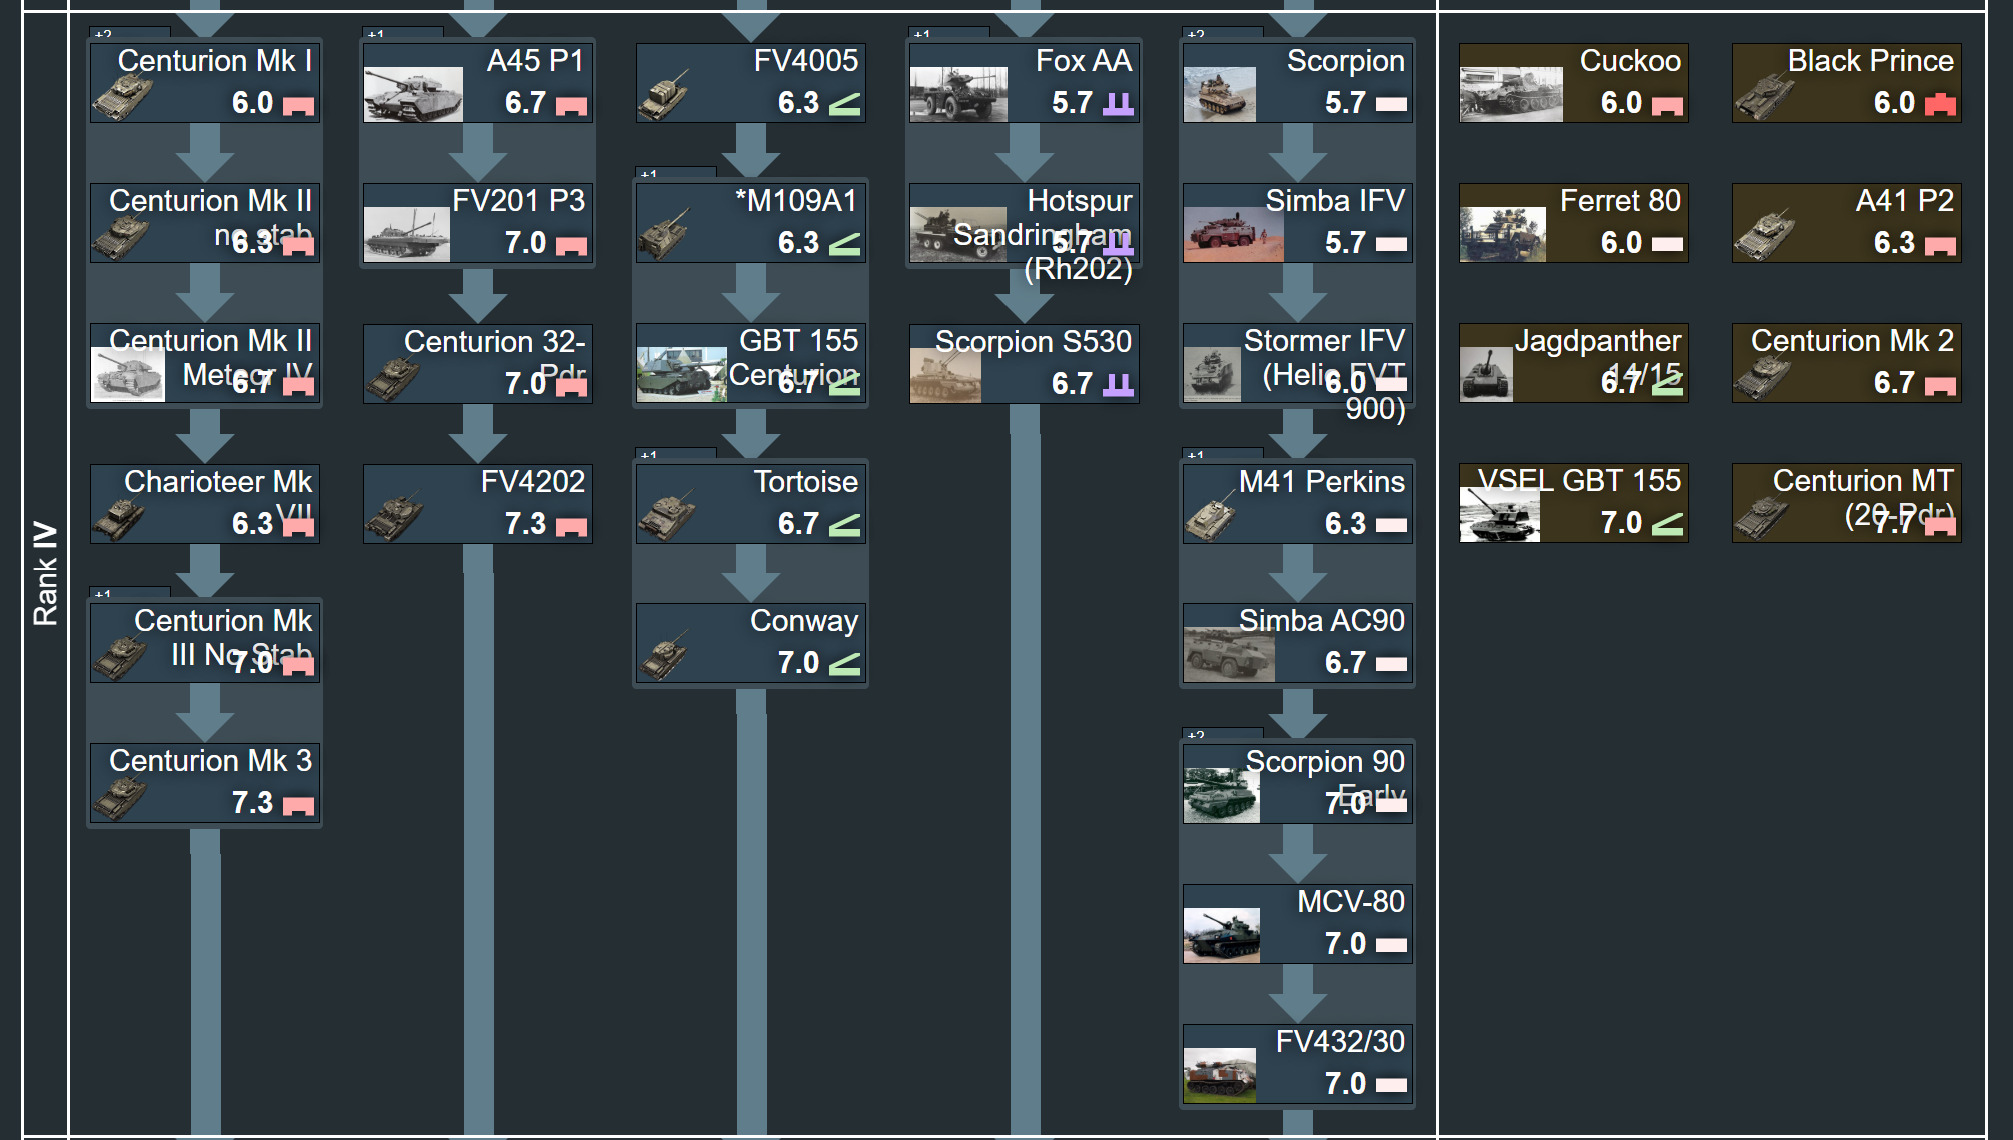The image size is (2013, 1140).
Task: Select the Rank IV row label
Action: [45, 573]
